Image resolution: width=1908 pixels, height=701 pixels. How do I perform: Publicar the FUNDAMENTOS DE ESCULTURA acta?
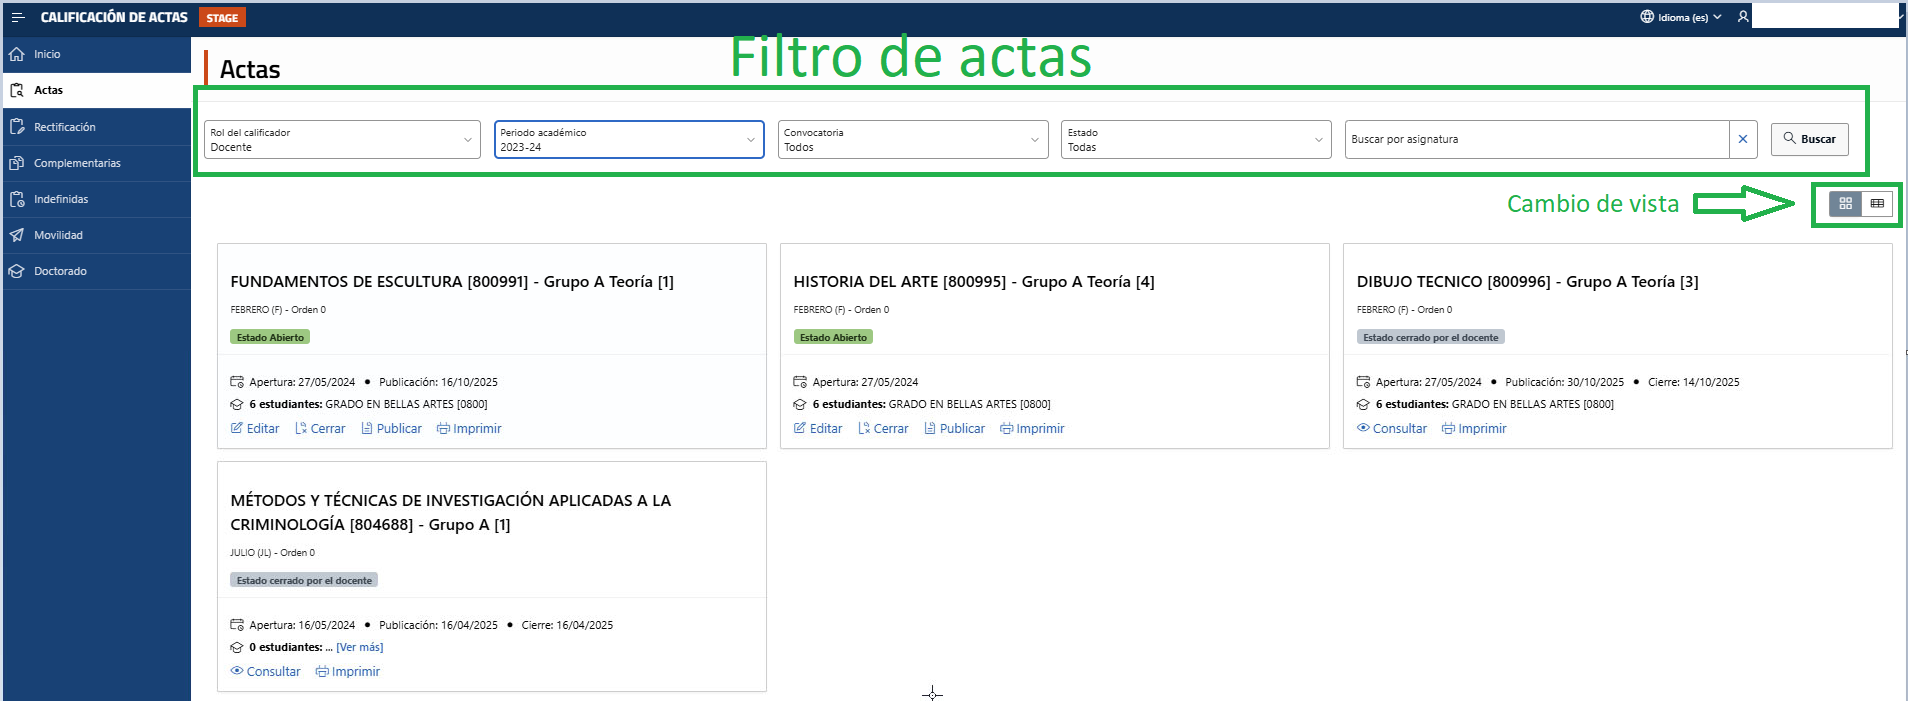[391, 428]
